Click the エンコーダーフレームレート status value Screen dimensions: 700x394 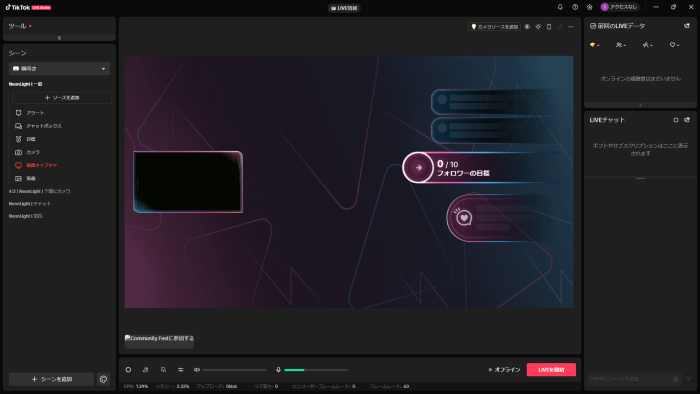(323, 386)
